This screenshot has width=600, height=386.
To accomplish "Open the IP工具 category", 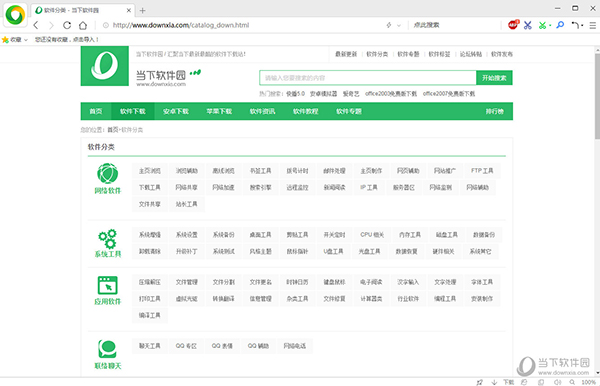I will (369, 187).
